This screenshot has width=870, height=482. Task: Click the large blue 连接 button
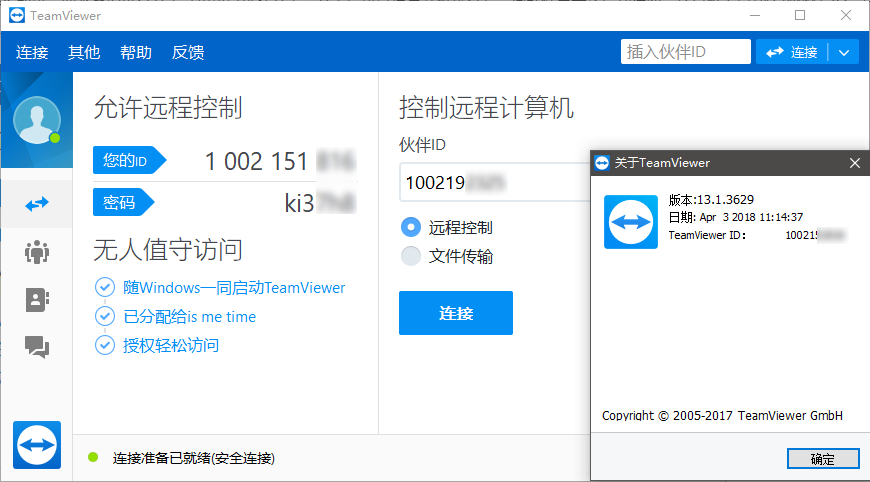click(x=456, y=313)
